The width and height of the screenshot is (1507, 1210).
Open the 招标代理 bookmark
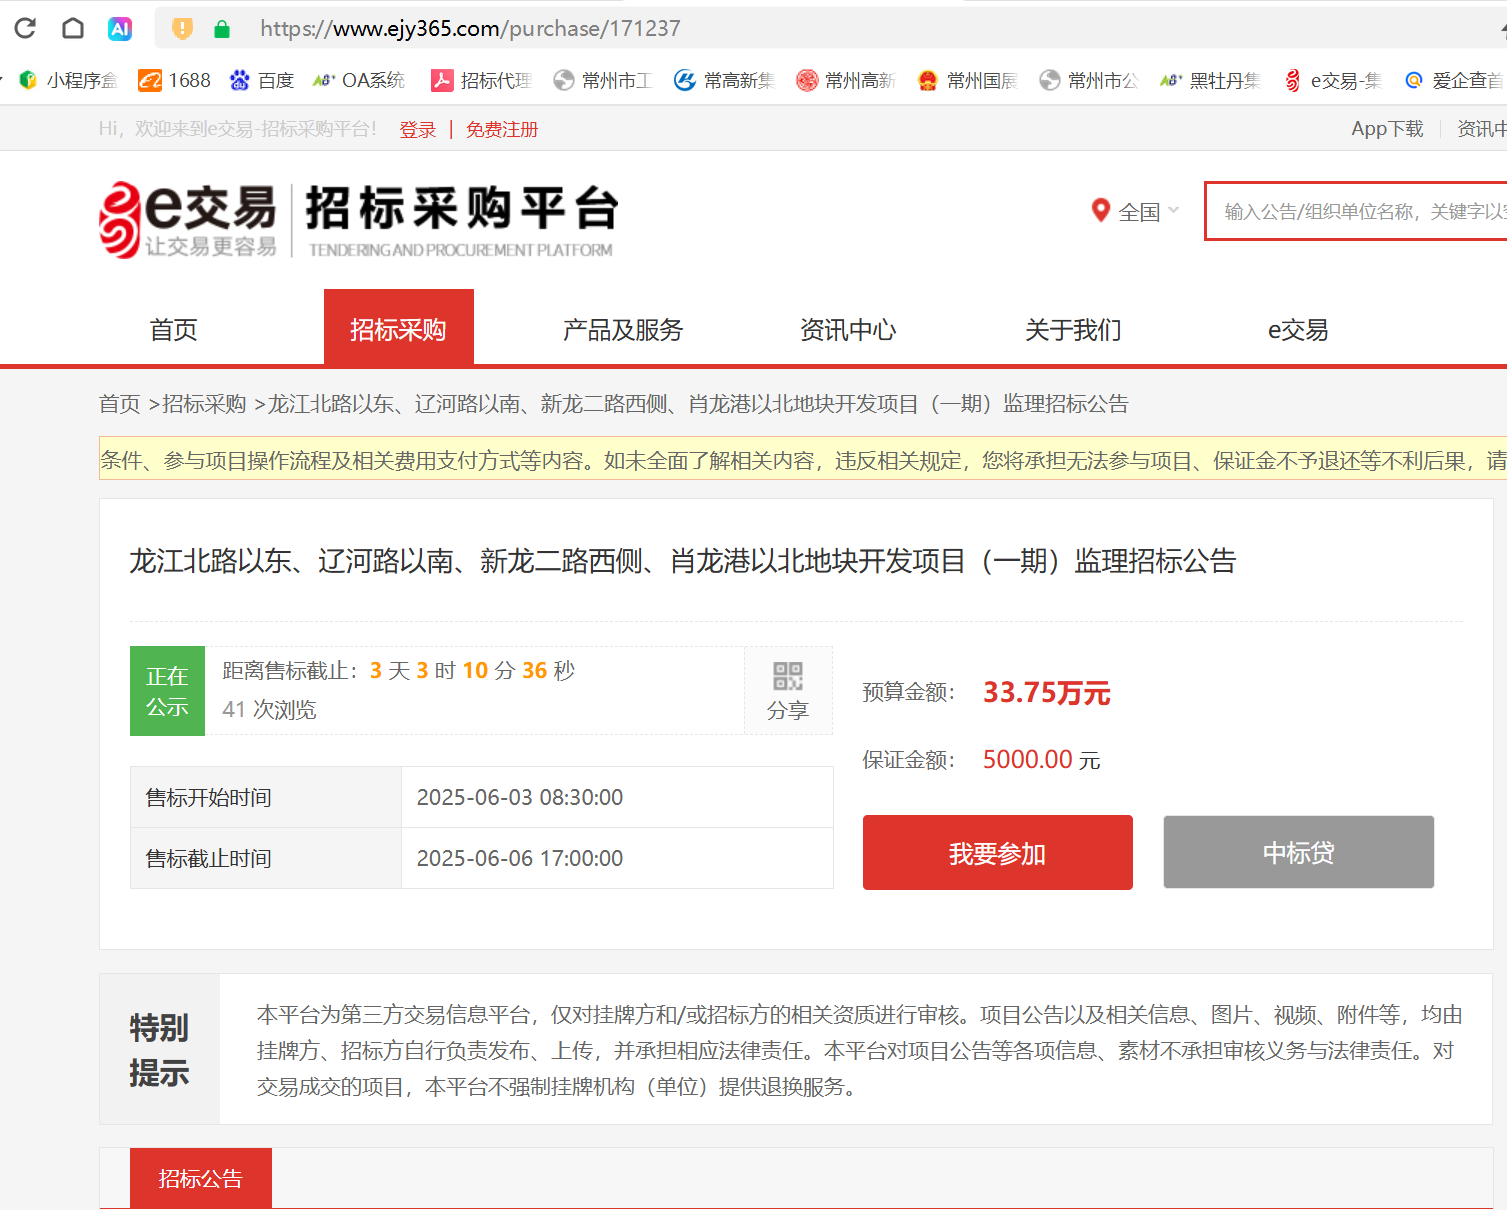[x=481, y=80]
